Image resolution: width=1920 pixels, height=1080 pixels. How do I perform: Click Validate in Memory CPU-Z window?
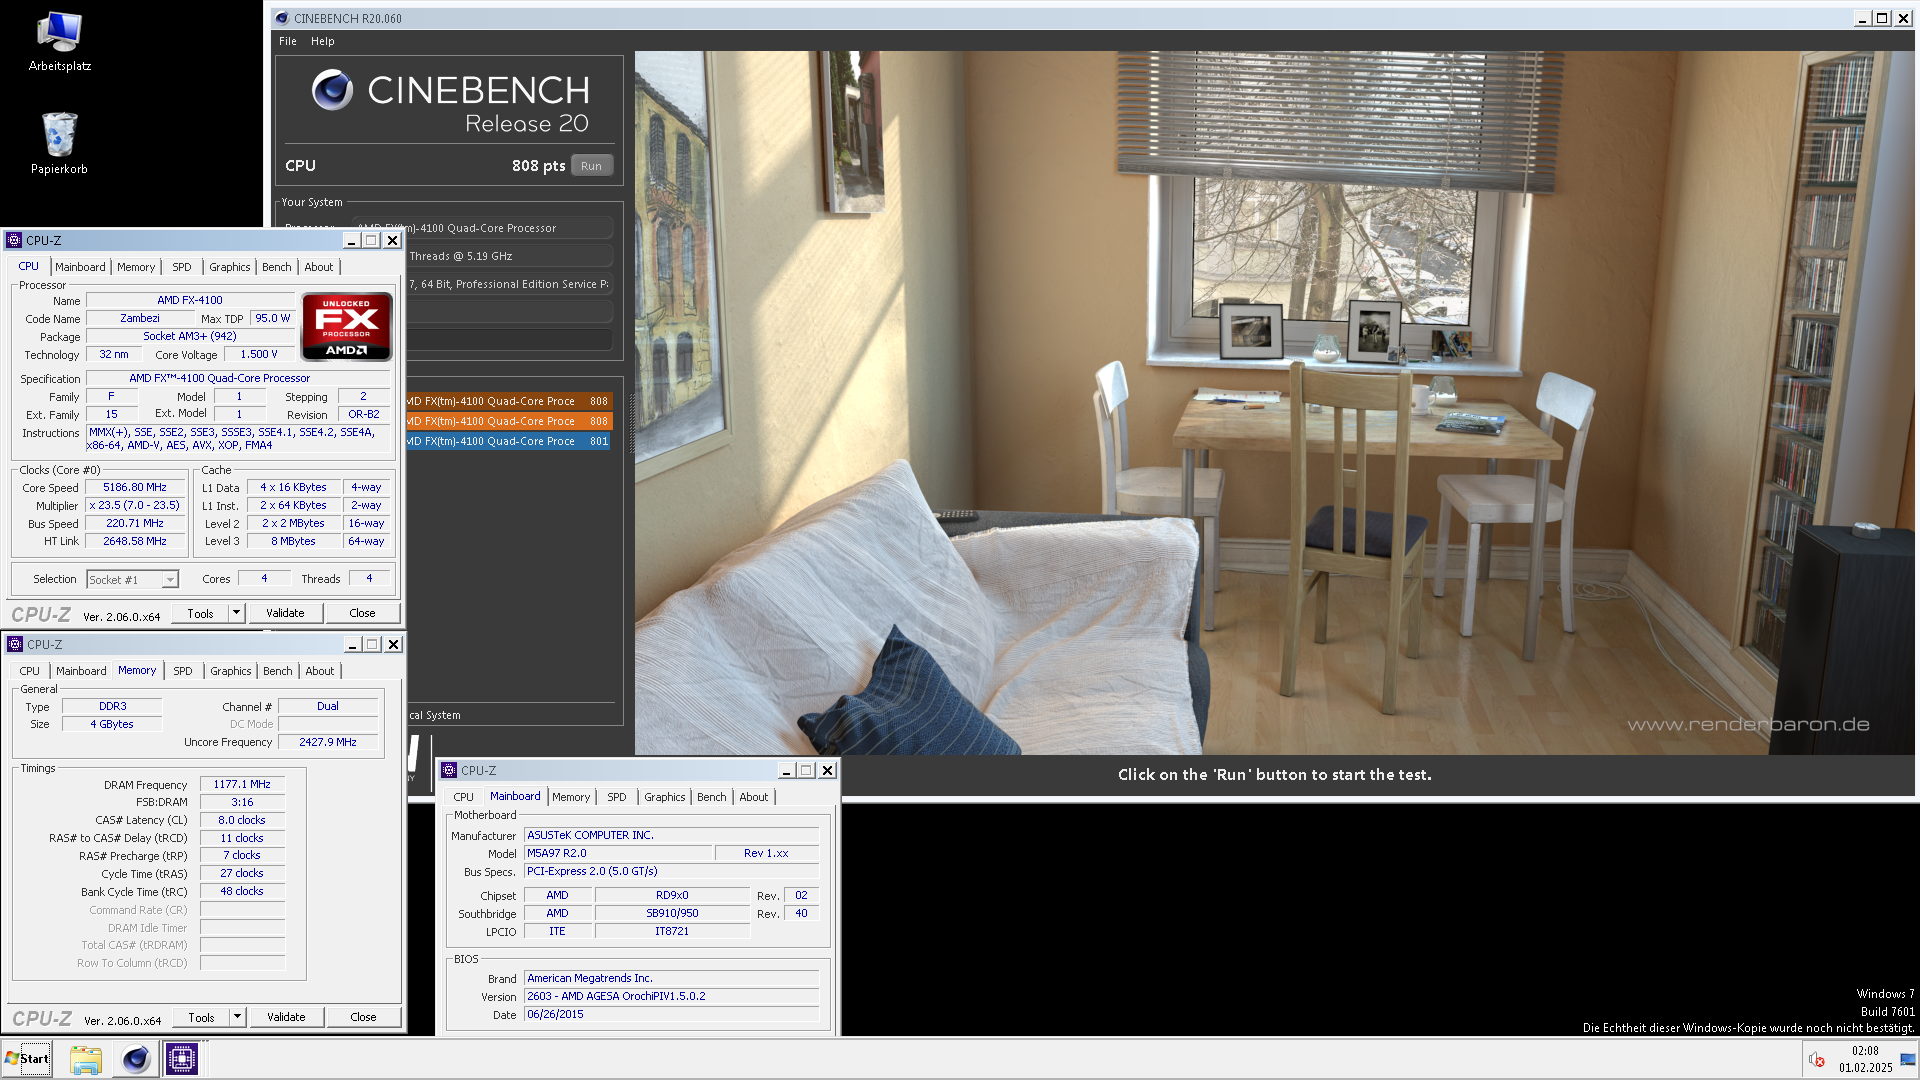tap(286, 1018)
